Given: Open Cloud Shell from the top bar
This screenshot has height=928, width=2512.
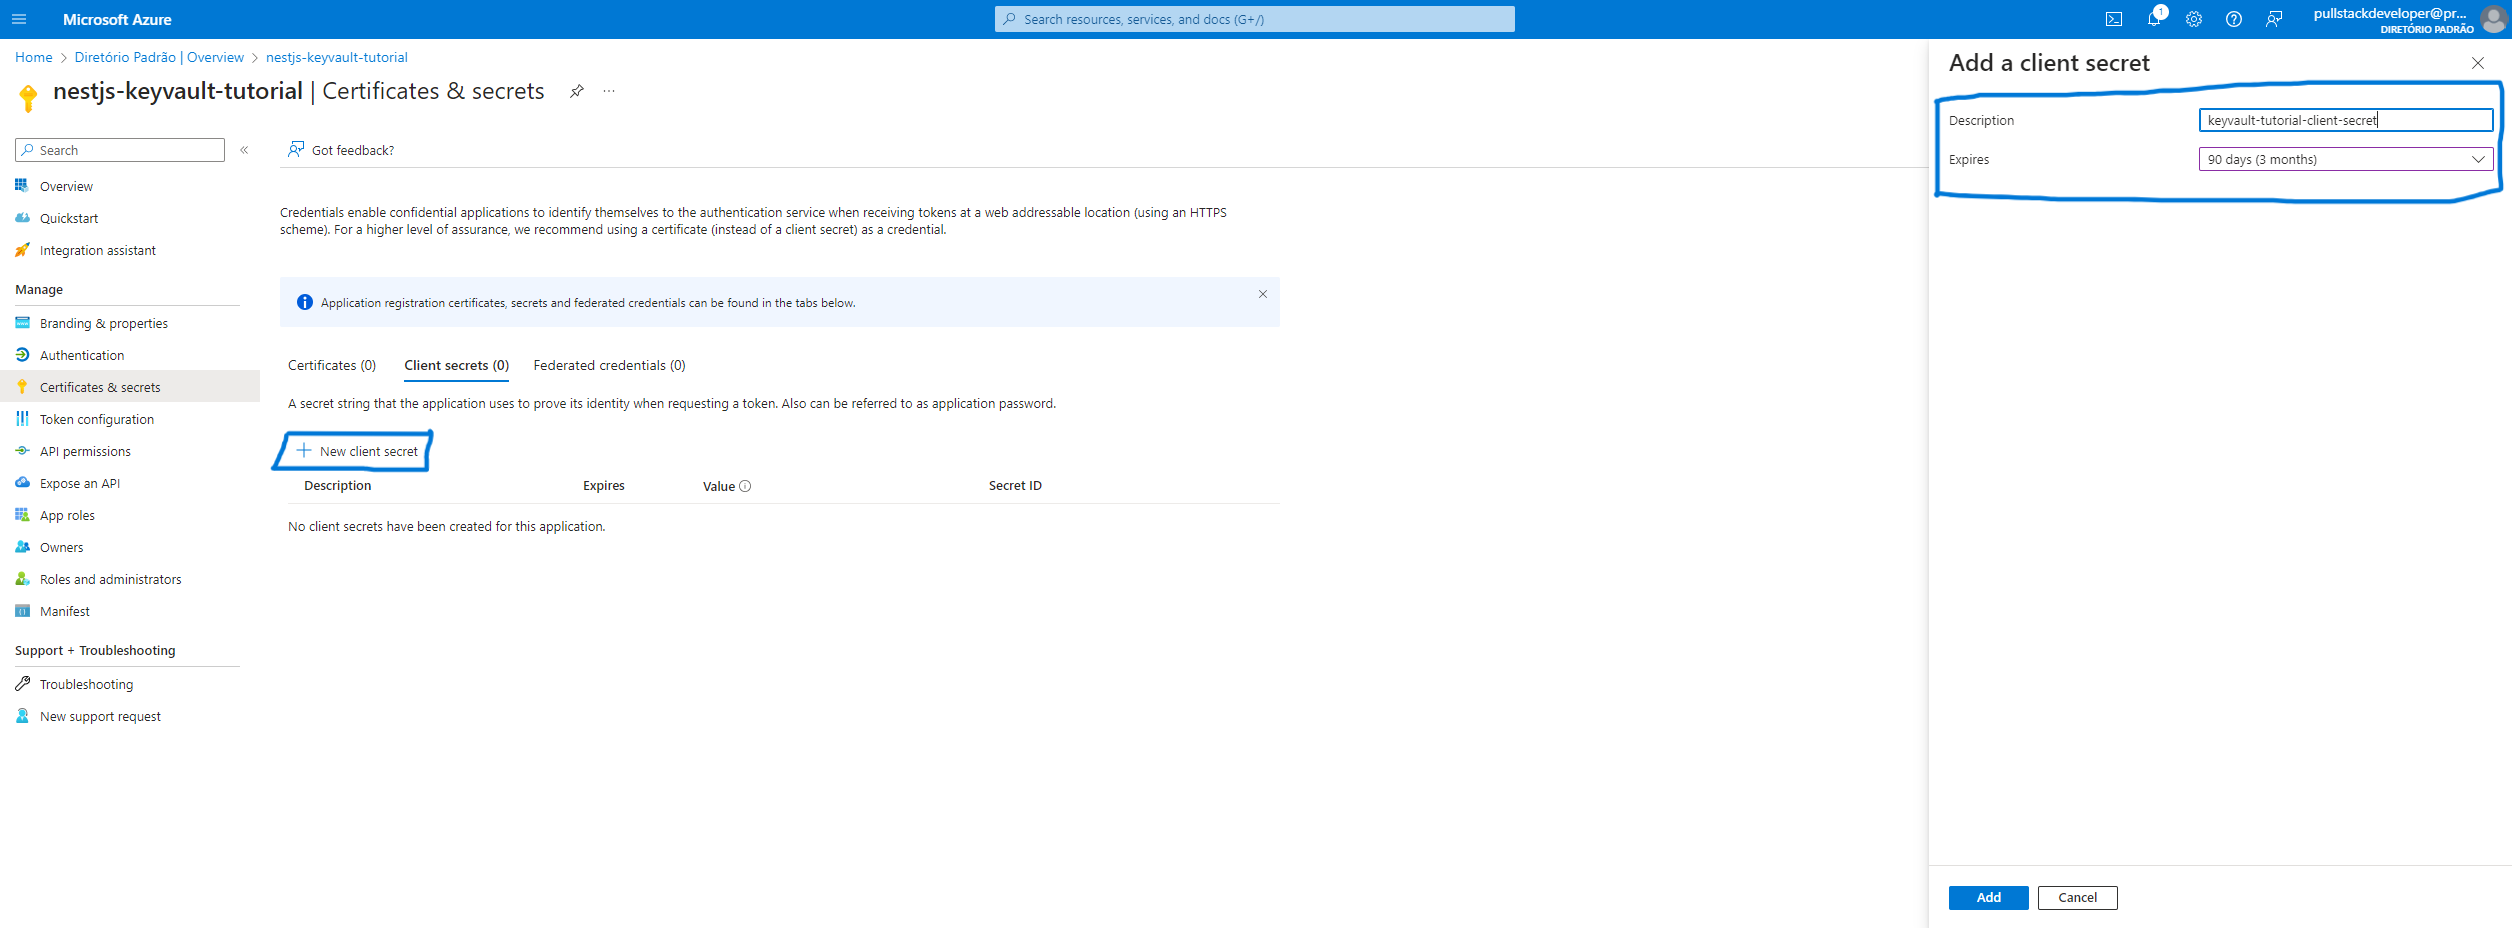Looking at the screenshot, I should click(2113, 19).
